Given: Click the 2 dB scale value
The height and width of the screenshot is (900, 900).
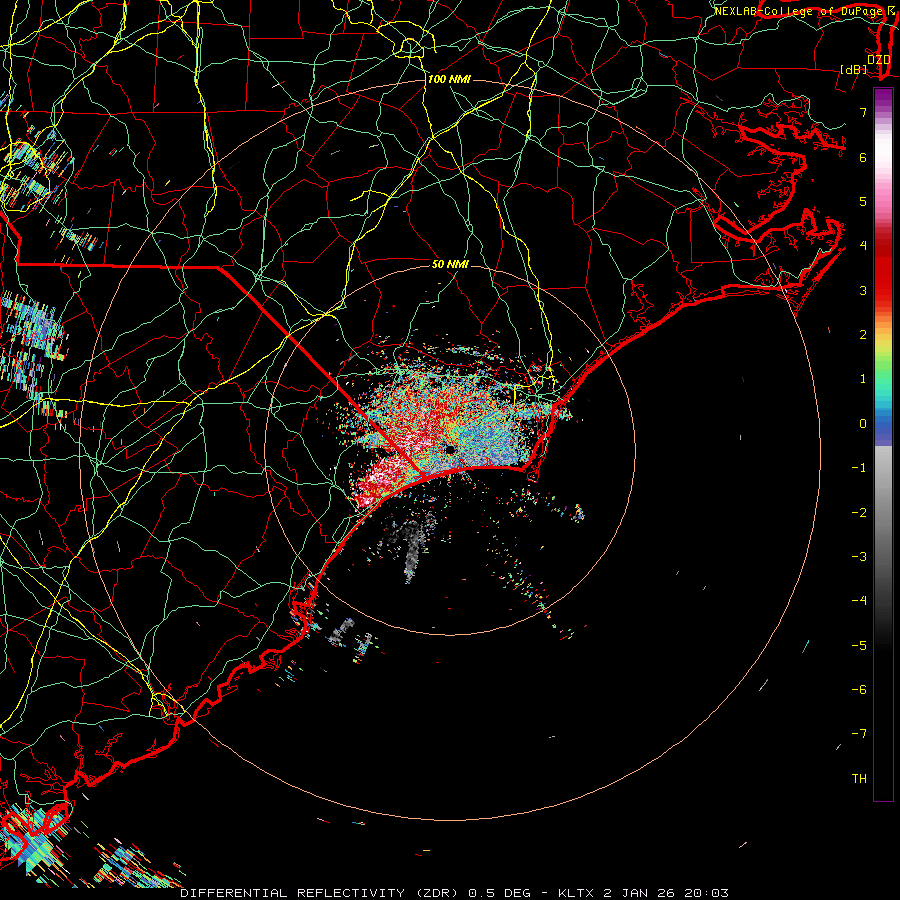Looking at the screenshot, I should [863, 335].
